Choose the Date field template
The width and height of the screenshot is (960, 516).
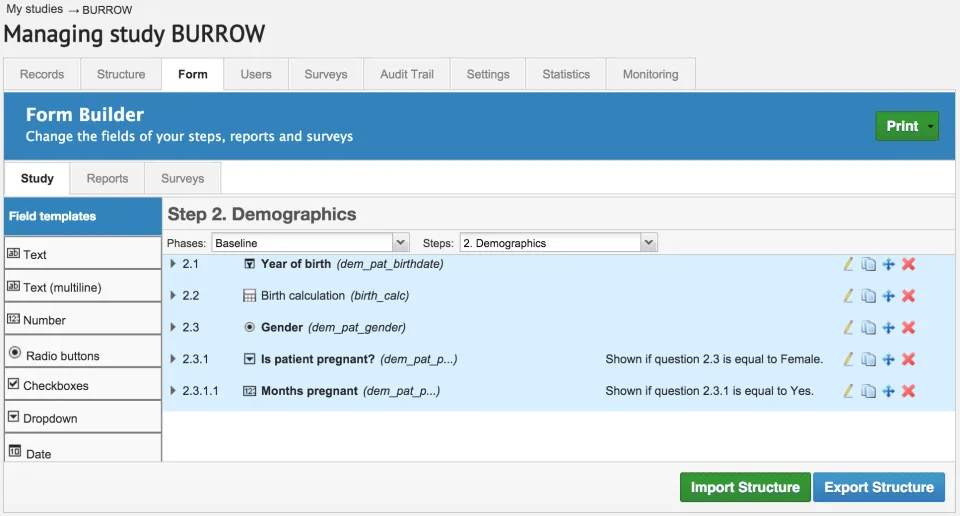click(x=83, y=449)
